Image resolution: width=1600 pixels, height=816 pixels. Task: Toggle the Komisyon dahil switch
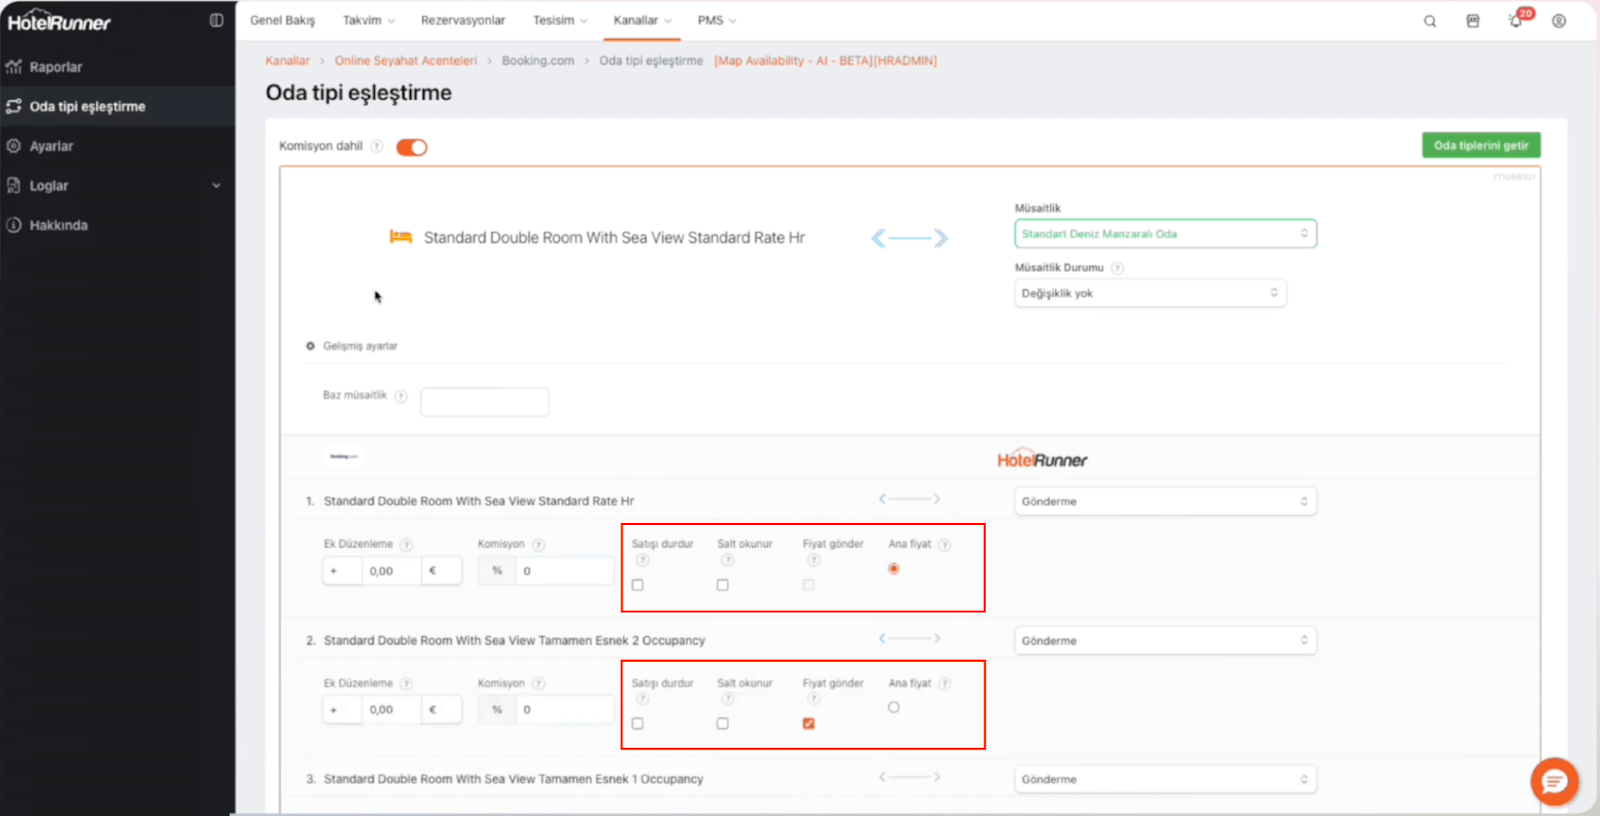tap(411, 147)
